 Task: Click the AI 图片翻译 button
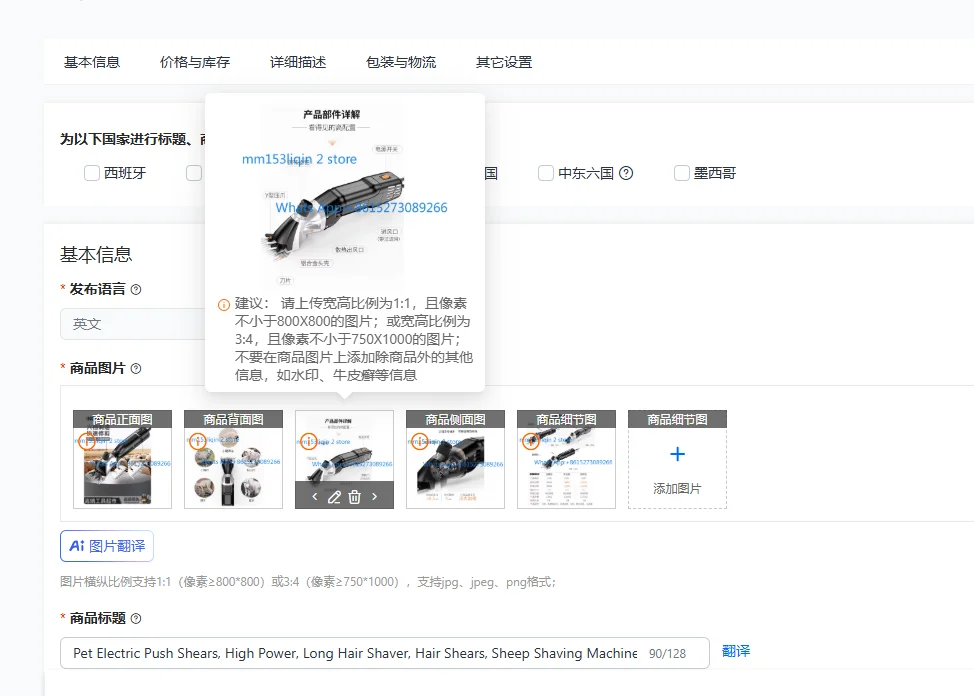pos(107,546)
